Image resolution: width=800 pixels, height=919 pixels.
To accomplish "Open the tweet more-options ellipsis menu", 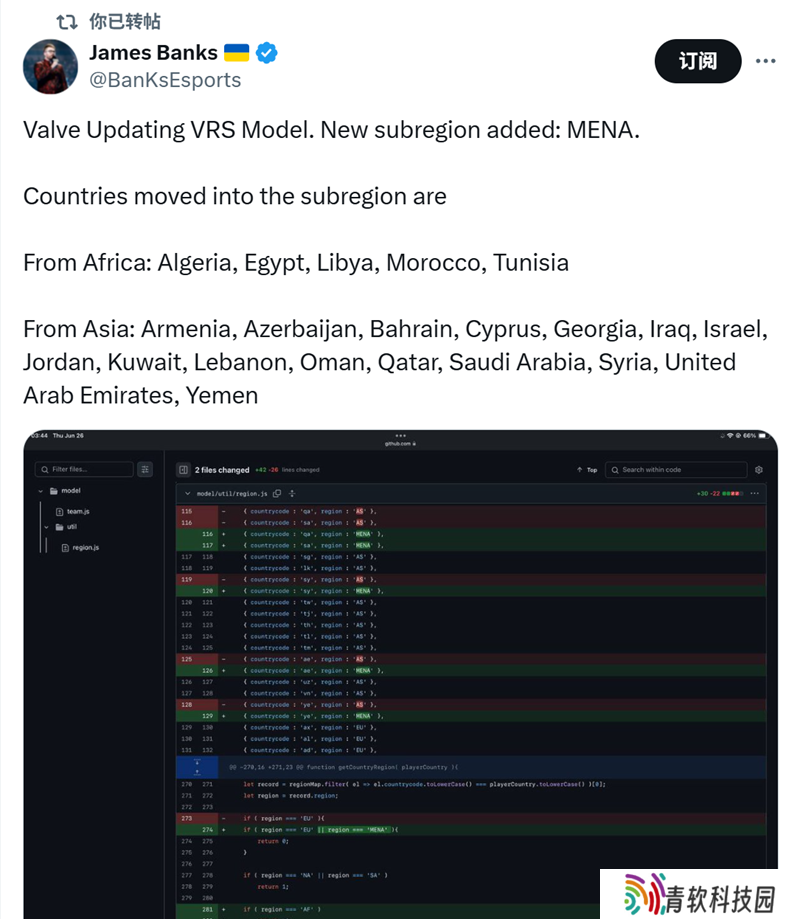I will pos(765,61).
